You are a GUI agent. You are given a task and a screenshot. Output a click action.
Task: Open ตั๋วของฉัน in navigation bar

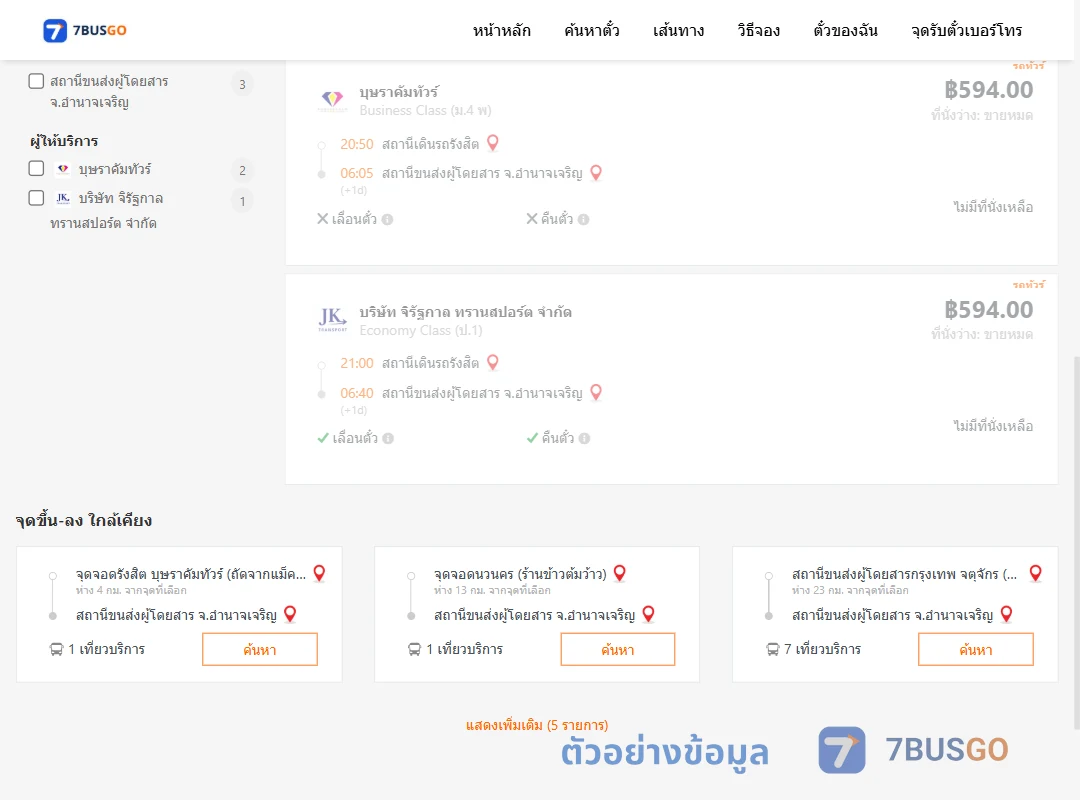coord(845,30)
